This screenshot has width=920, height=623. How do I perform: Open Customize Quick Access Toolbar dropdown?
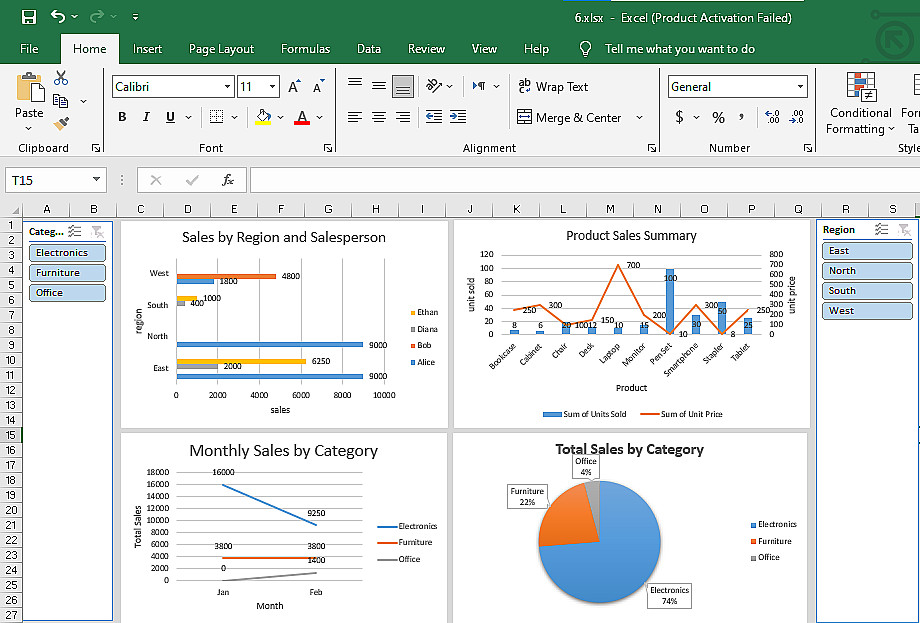tap(135, 17)
